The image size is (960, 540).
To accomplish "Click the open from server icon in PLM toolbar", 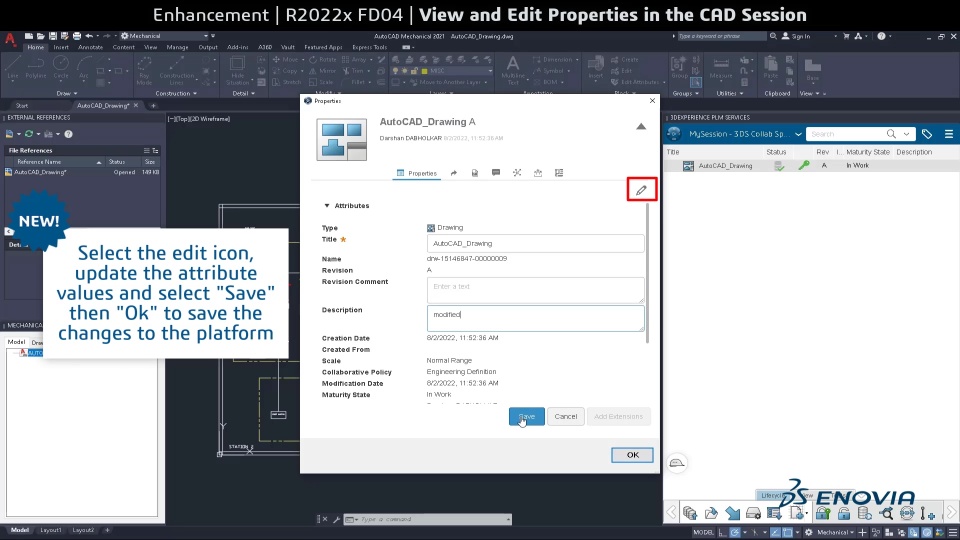I will click(711, 513).
